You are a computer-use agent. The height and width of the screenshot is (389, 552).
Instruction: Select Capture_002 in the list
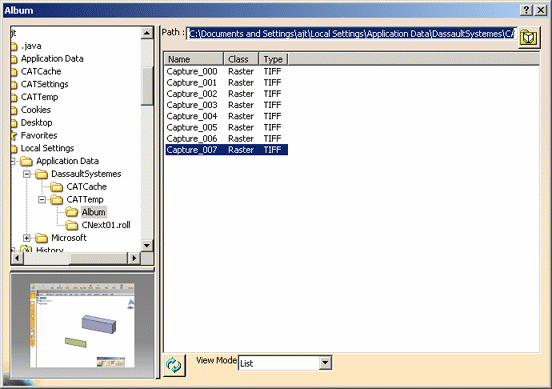coord(227,94)
